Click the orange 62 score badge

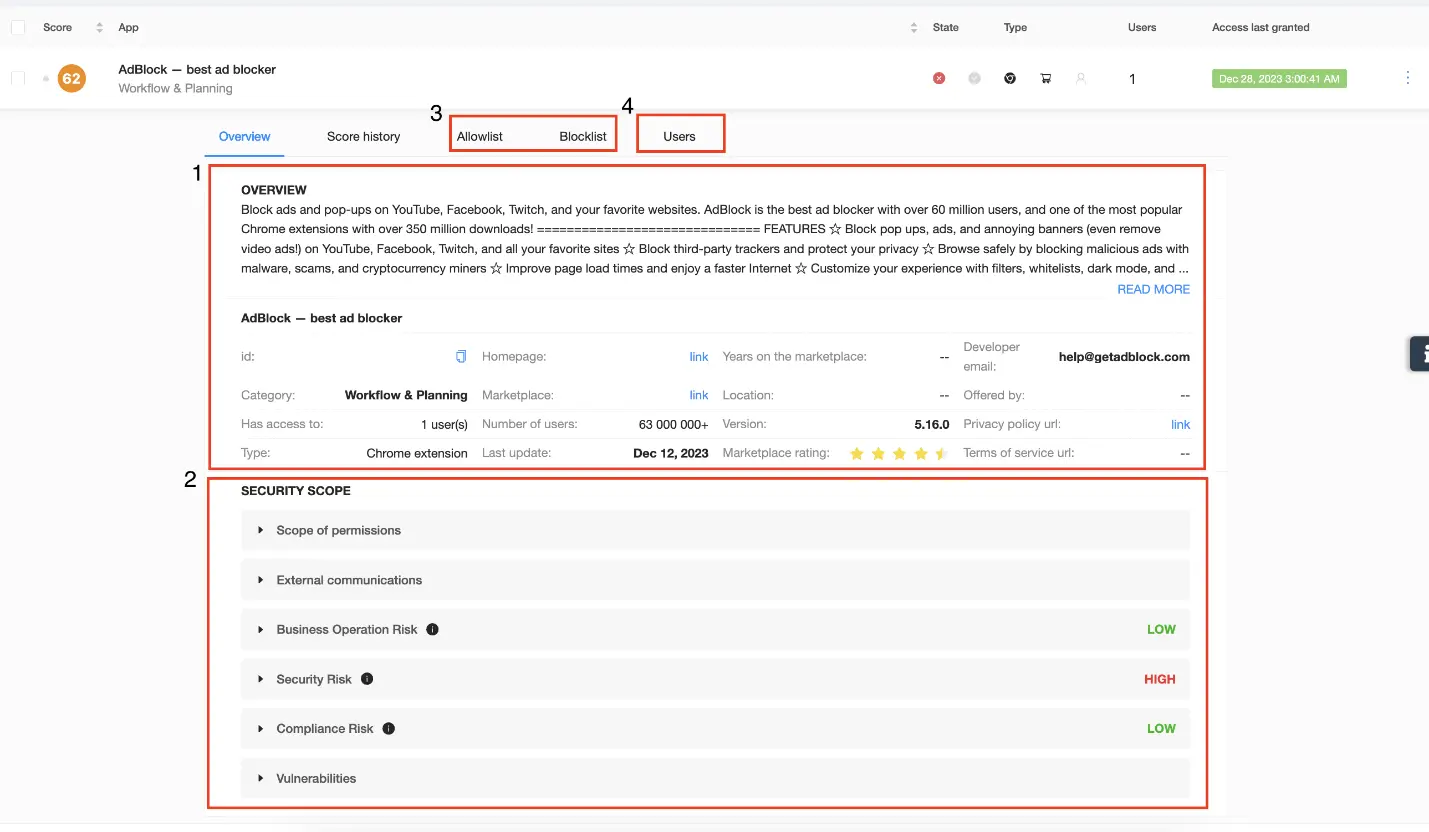71,78
